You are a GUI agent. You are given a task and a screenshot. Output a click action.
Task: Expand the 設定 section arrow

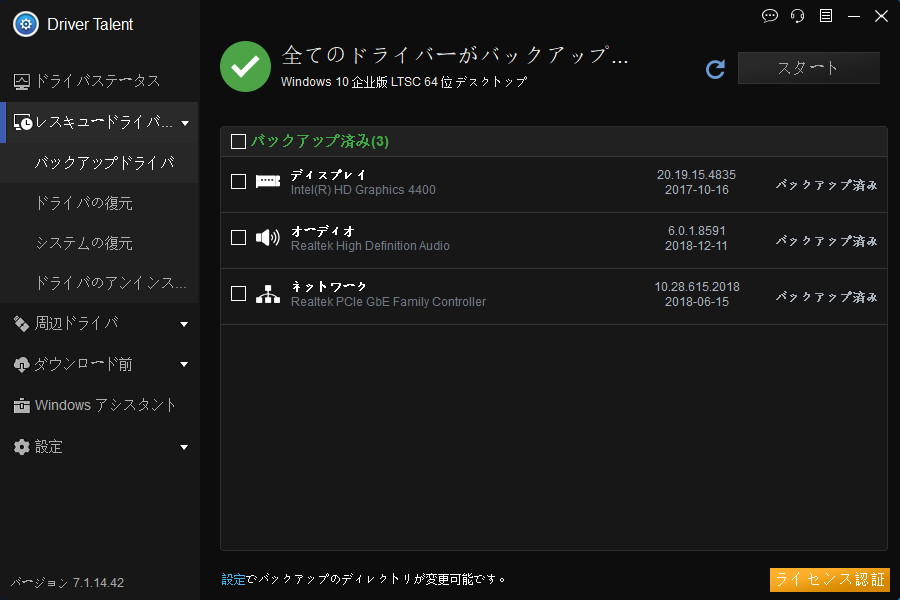click(184, 447)
